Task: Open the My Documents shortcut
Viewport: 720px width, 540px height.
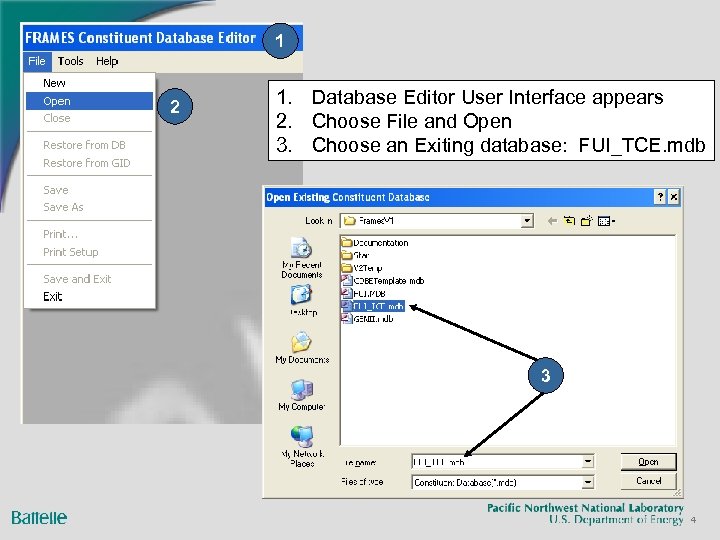Action: coord(302,348)
